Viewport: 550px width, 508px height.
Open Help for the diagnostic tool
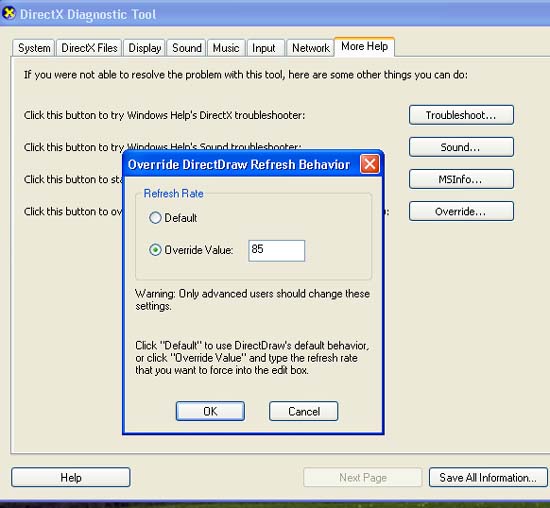click(71, 477)
